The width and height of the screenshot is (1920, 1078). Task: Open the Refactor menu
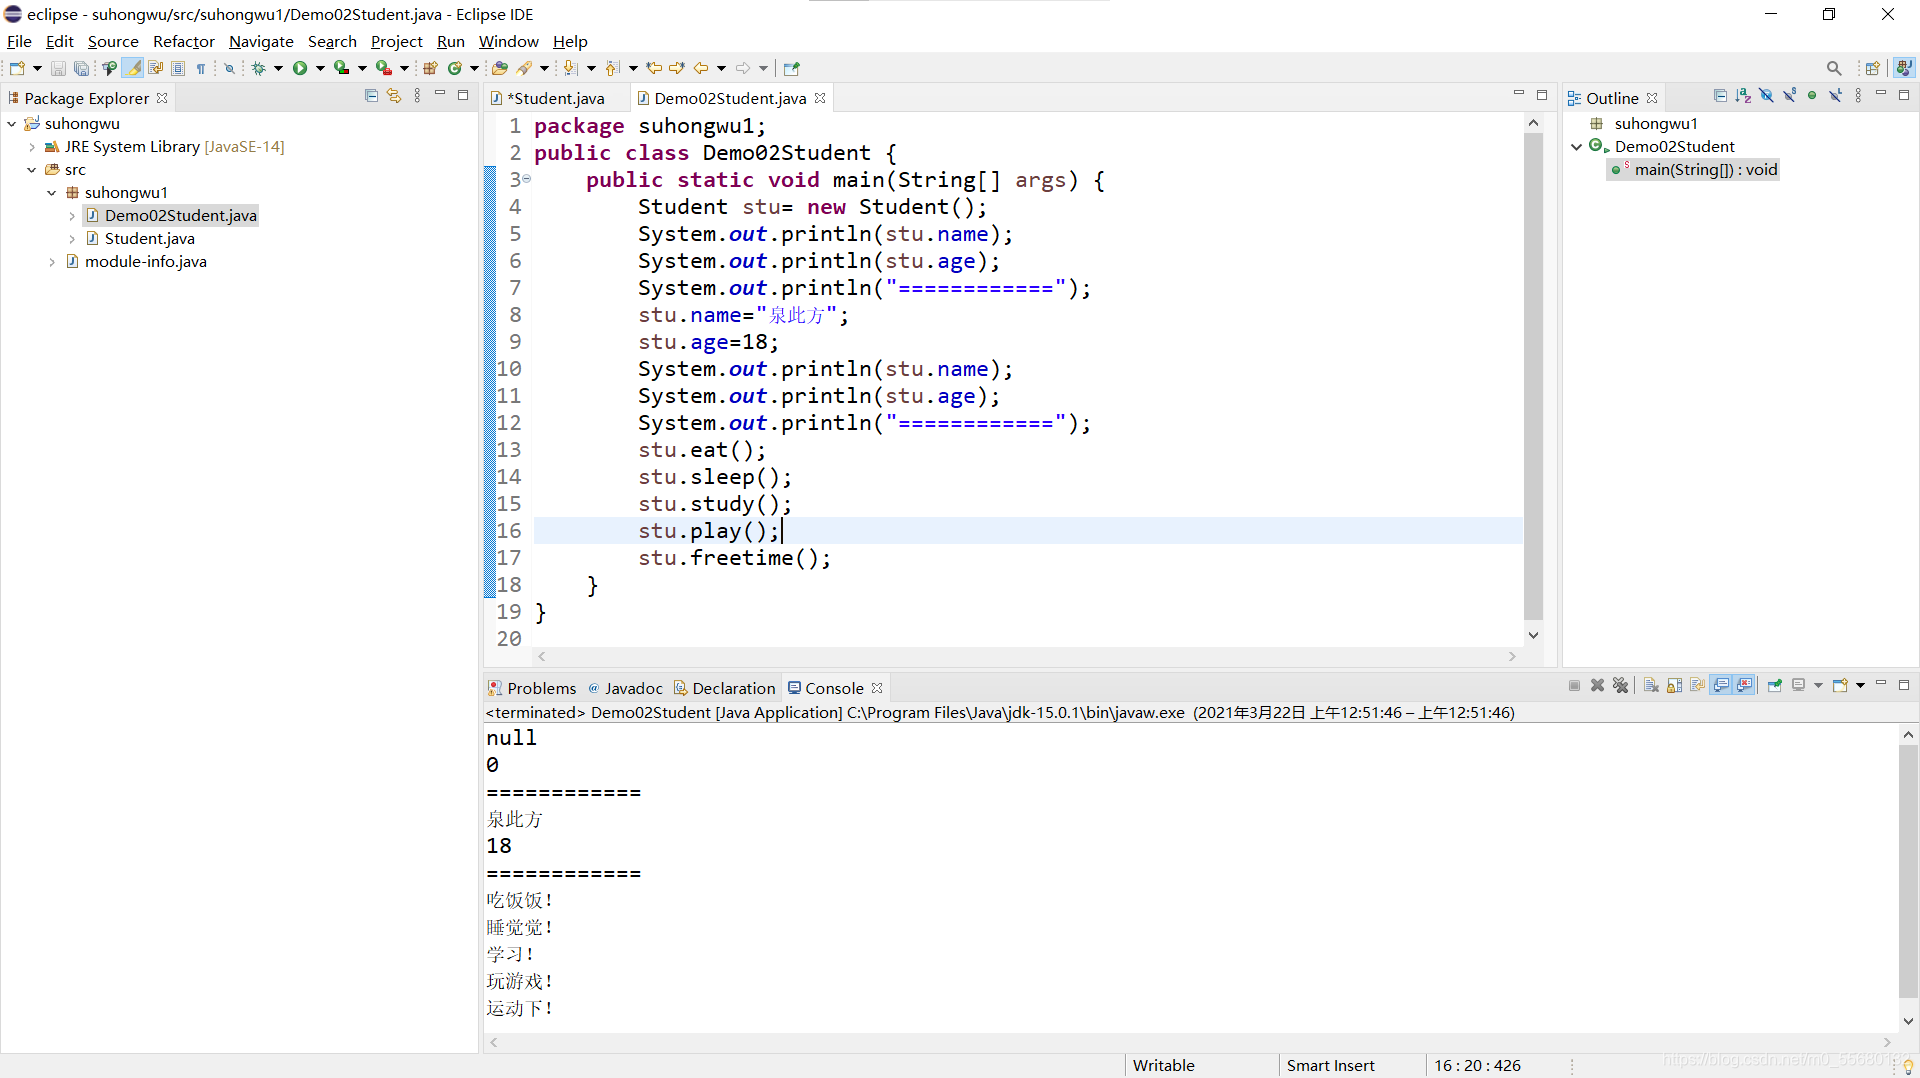point(184,41)
